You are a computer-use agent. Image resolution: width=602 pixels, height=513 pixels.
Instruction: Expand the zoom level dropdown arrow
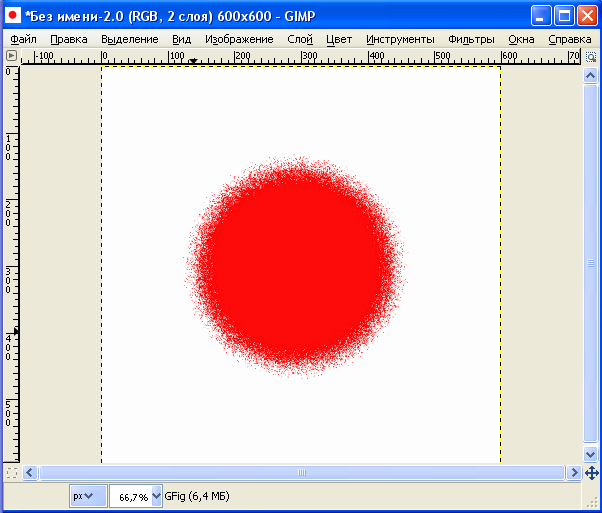click(156, 495)
